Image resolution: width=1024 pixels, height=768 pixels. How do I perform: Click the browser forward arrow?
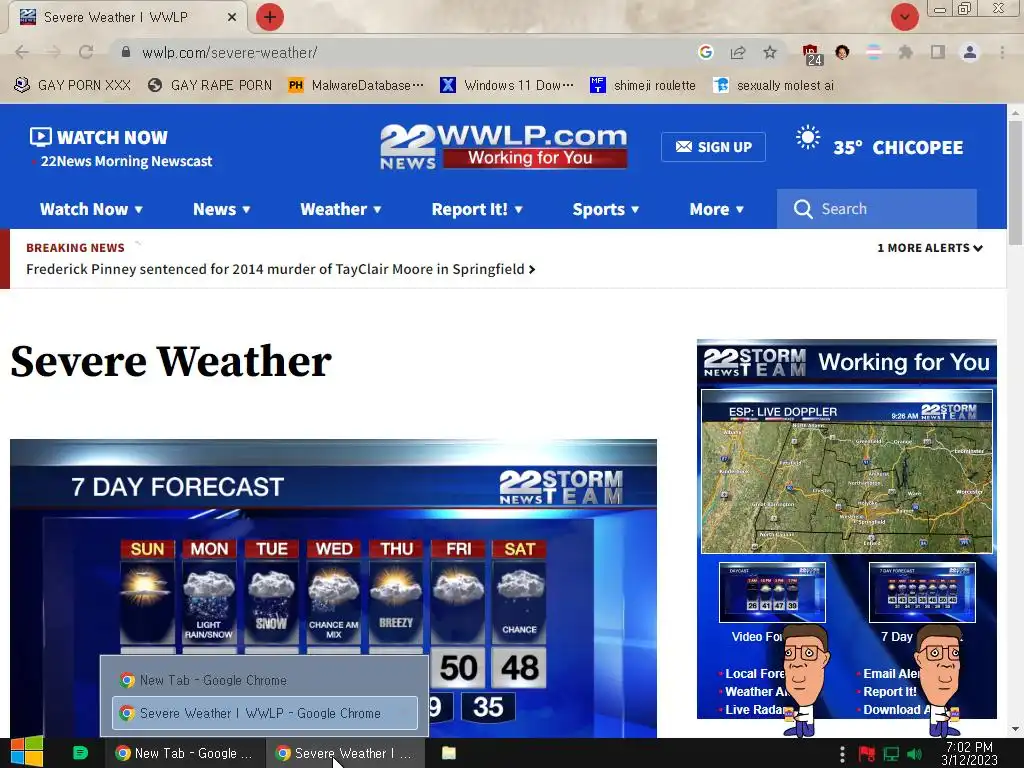(x=54, y=52)
